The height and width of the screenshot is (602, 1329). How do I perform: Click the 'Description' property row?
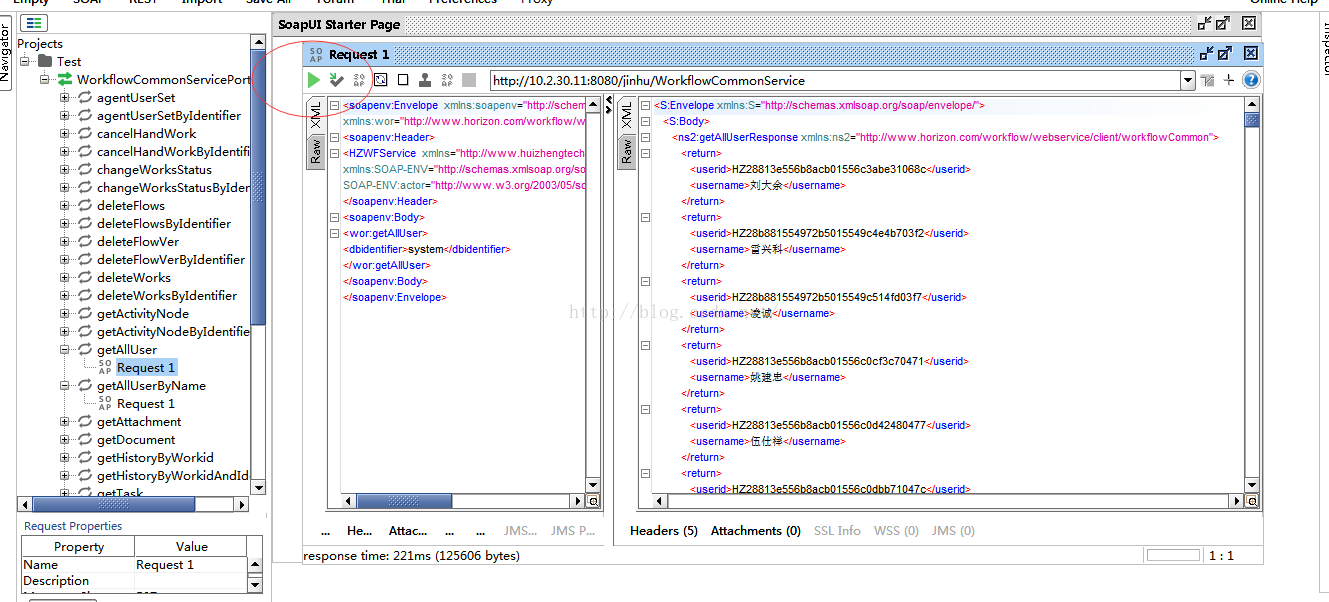pos(134,580)
